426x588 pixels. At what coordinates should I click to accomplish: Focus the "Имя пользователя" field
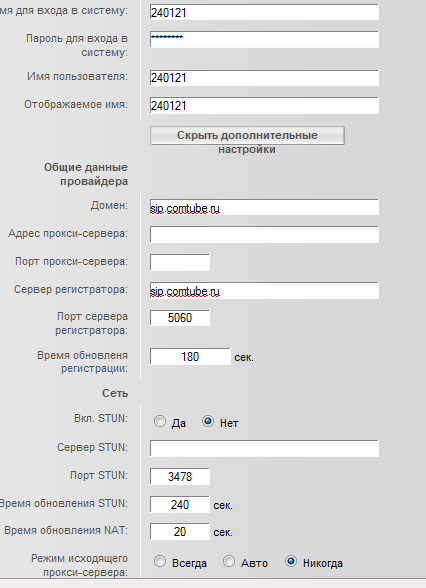coord(264,78)
